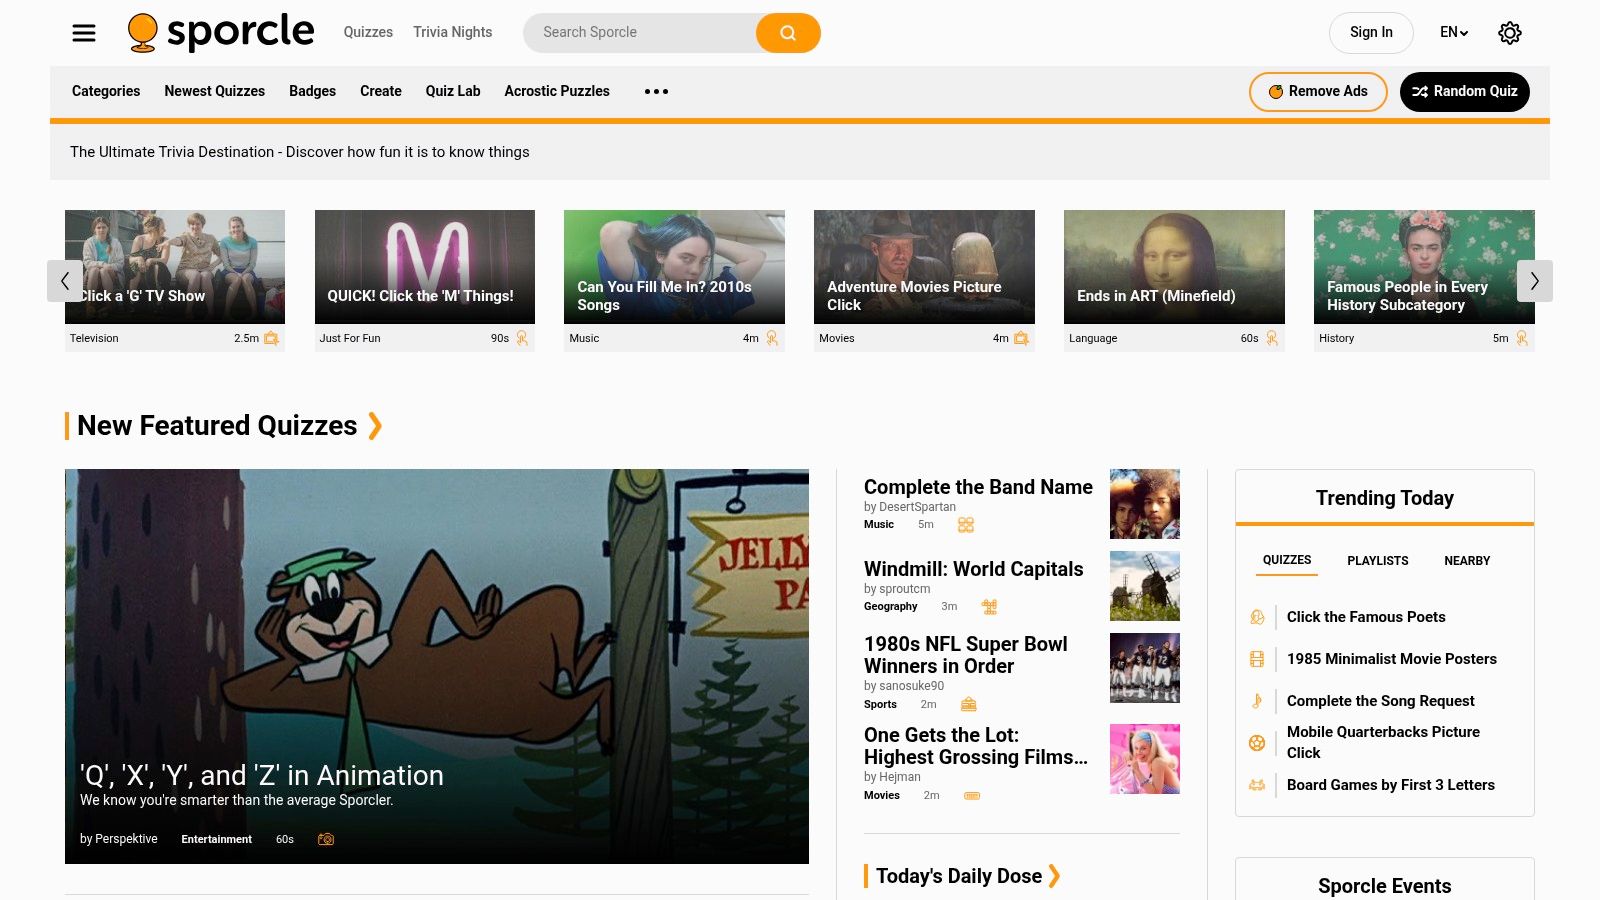Click the Complete the Band Name quiz-type icon

[x=965, y=525]
